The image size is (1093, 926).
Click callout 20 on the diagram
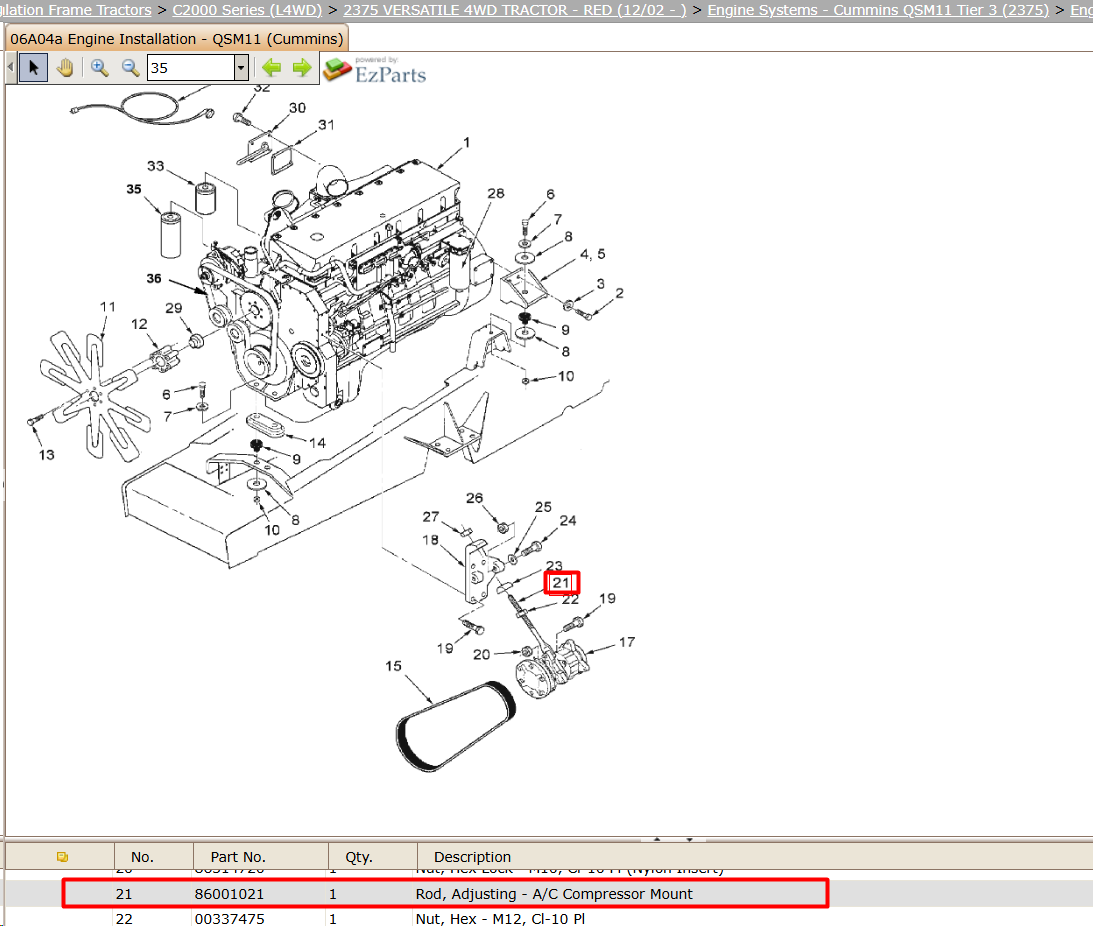point(482,654)
